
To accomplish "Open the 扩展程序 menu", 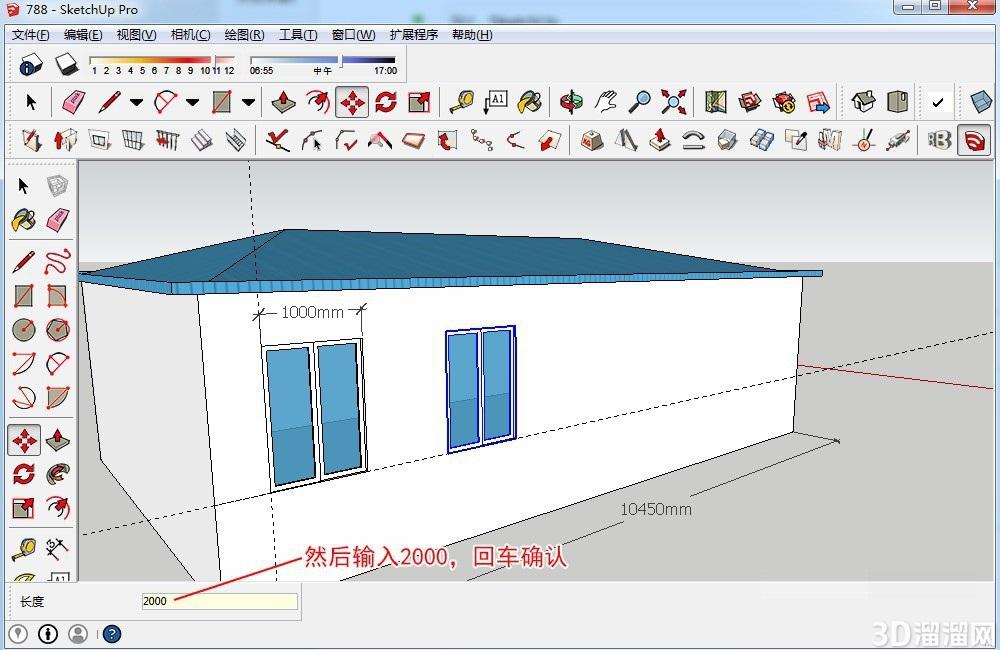I will 414,34.
